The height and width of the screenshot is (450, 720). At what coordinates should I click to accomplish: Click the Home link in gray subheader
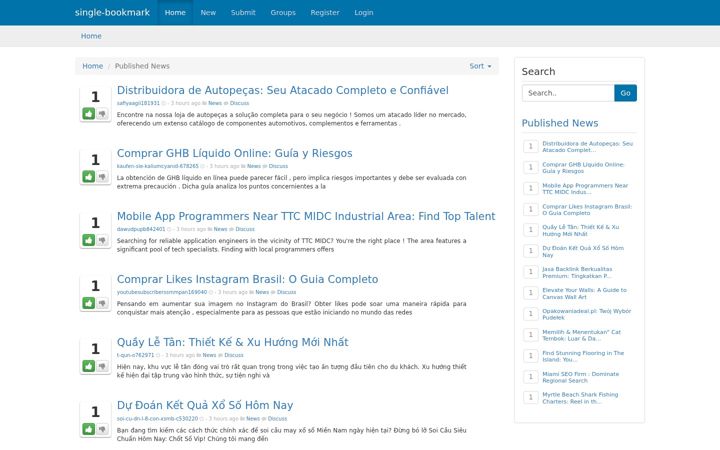[x=91, y=36]
